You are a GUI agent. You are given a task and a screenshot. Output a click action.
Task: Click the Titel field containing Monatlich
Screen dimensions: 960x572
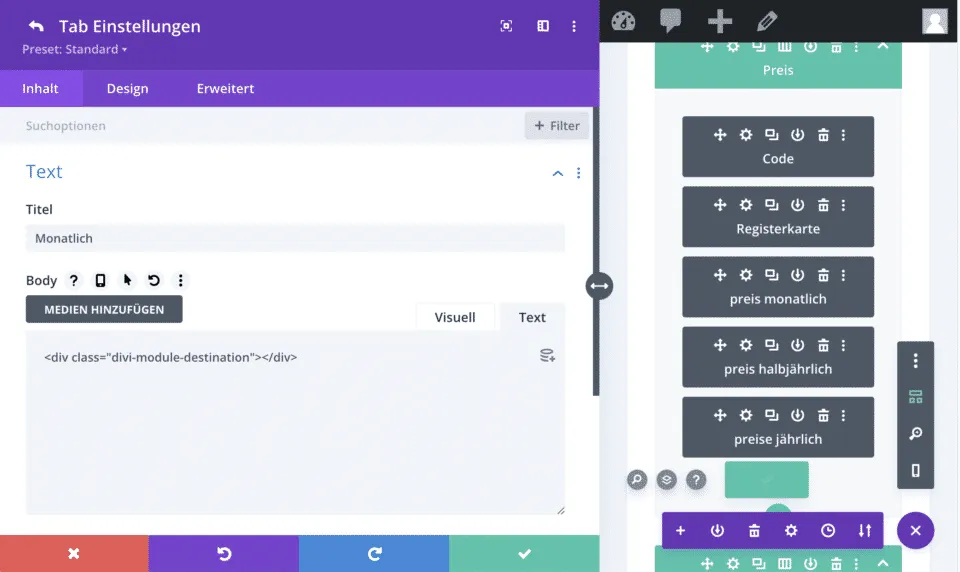coord(295,238)
